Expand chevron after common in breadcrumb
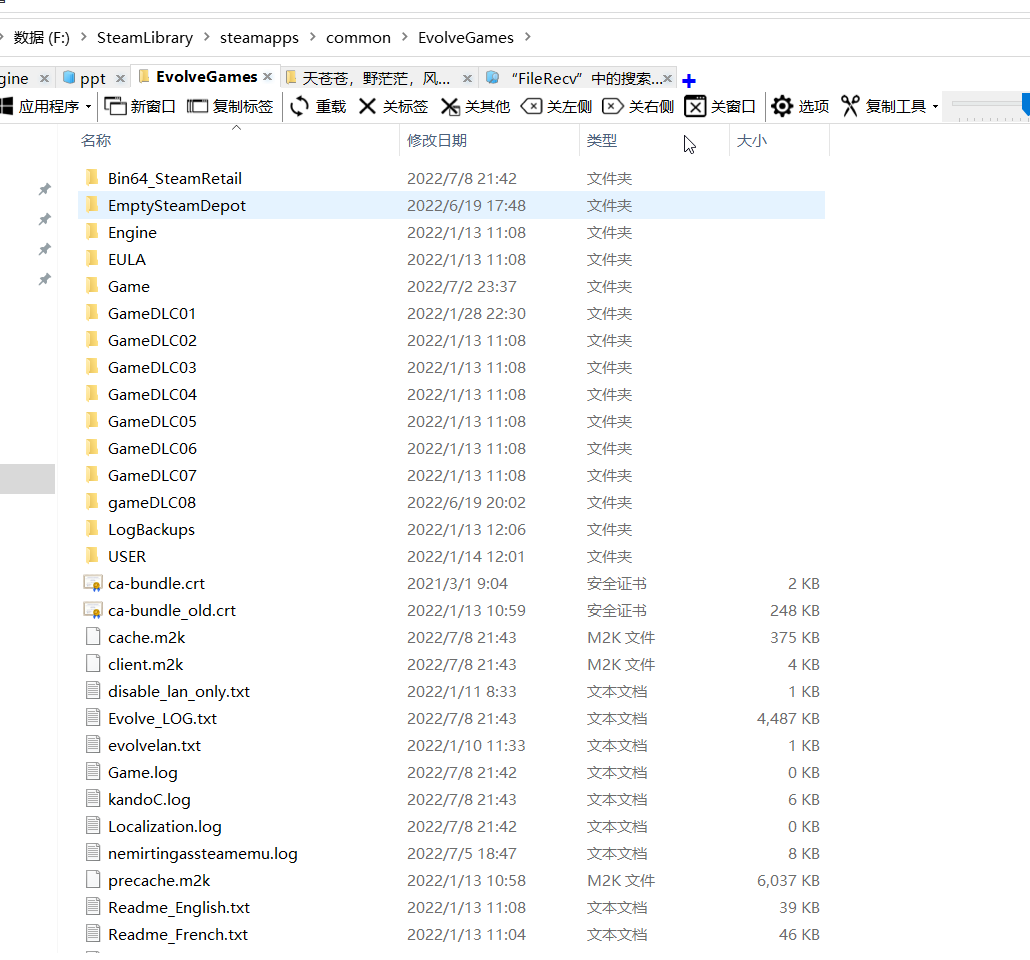This screenshot has height=960, width=1030. click(405, 37)
